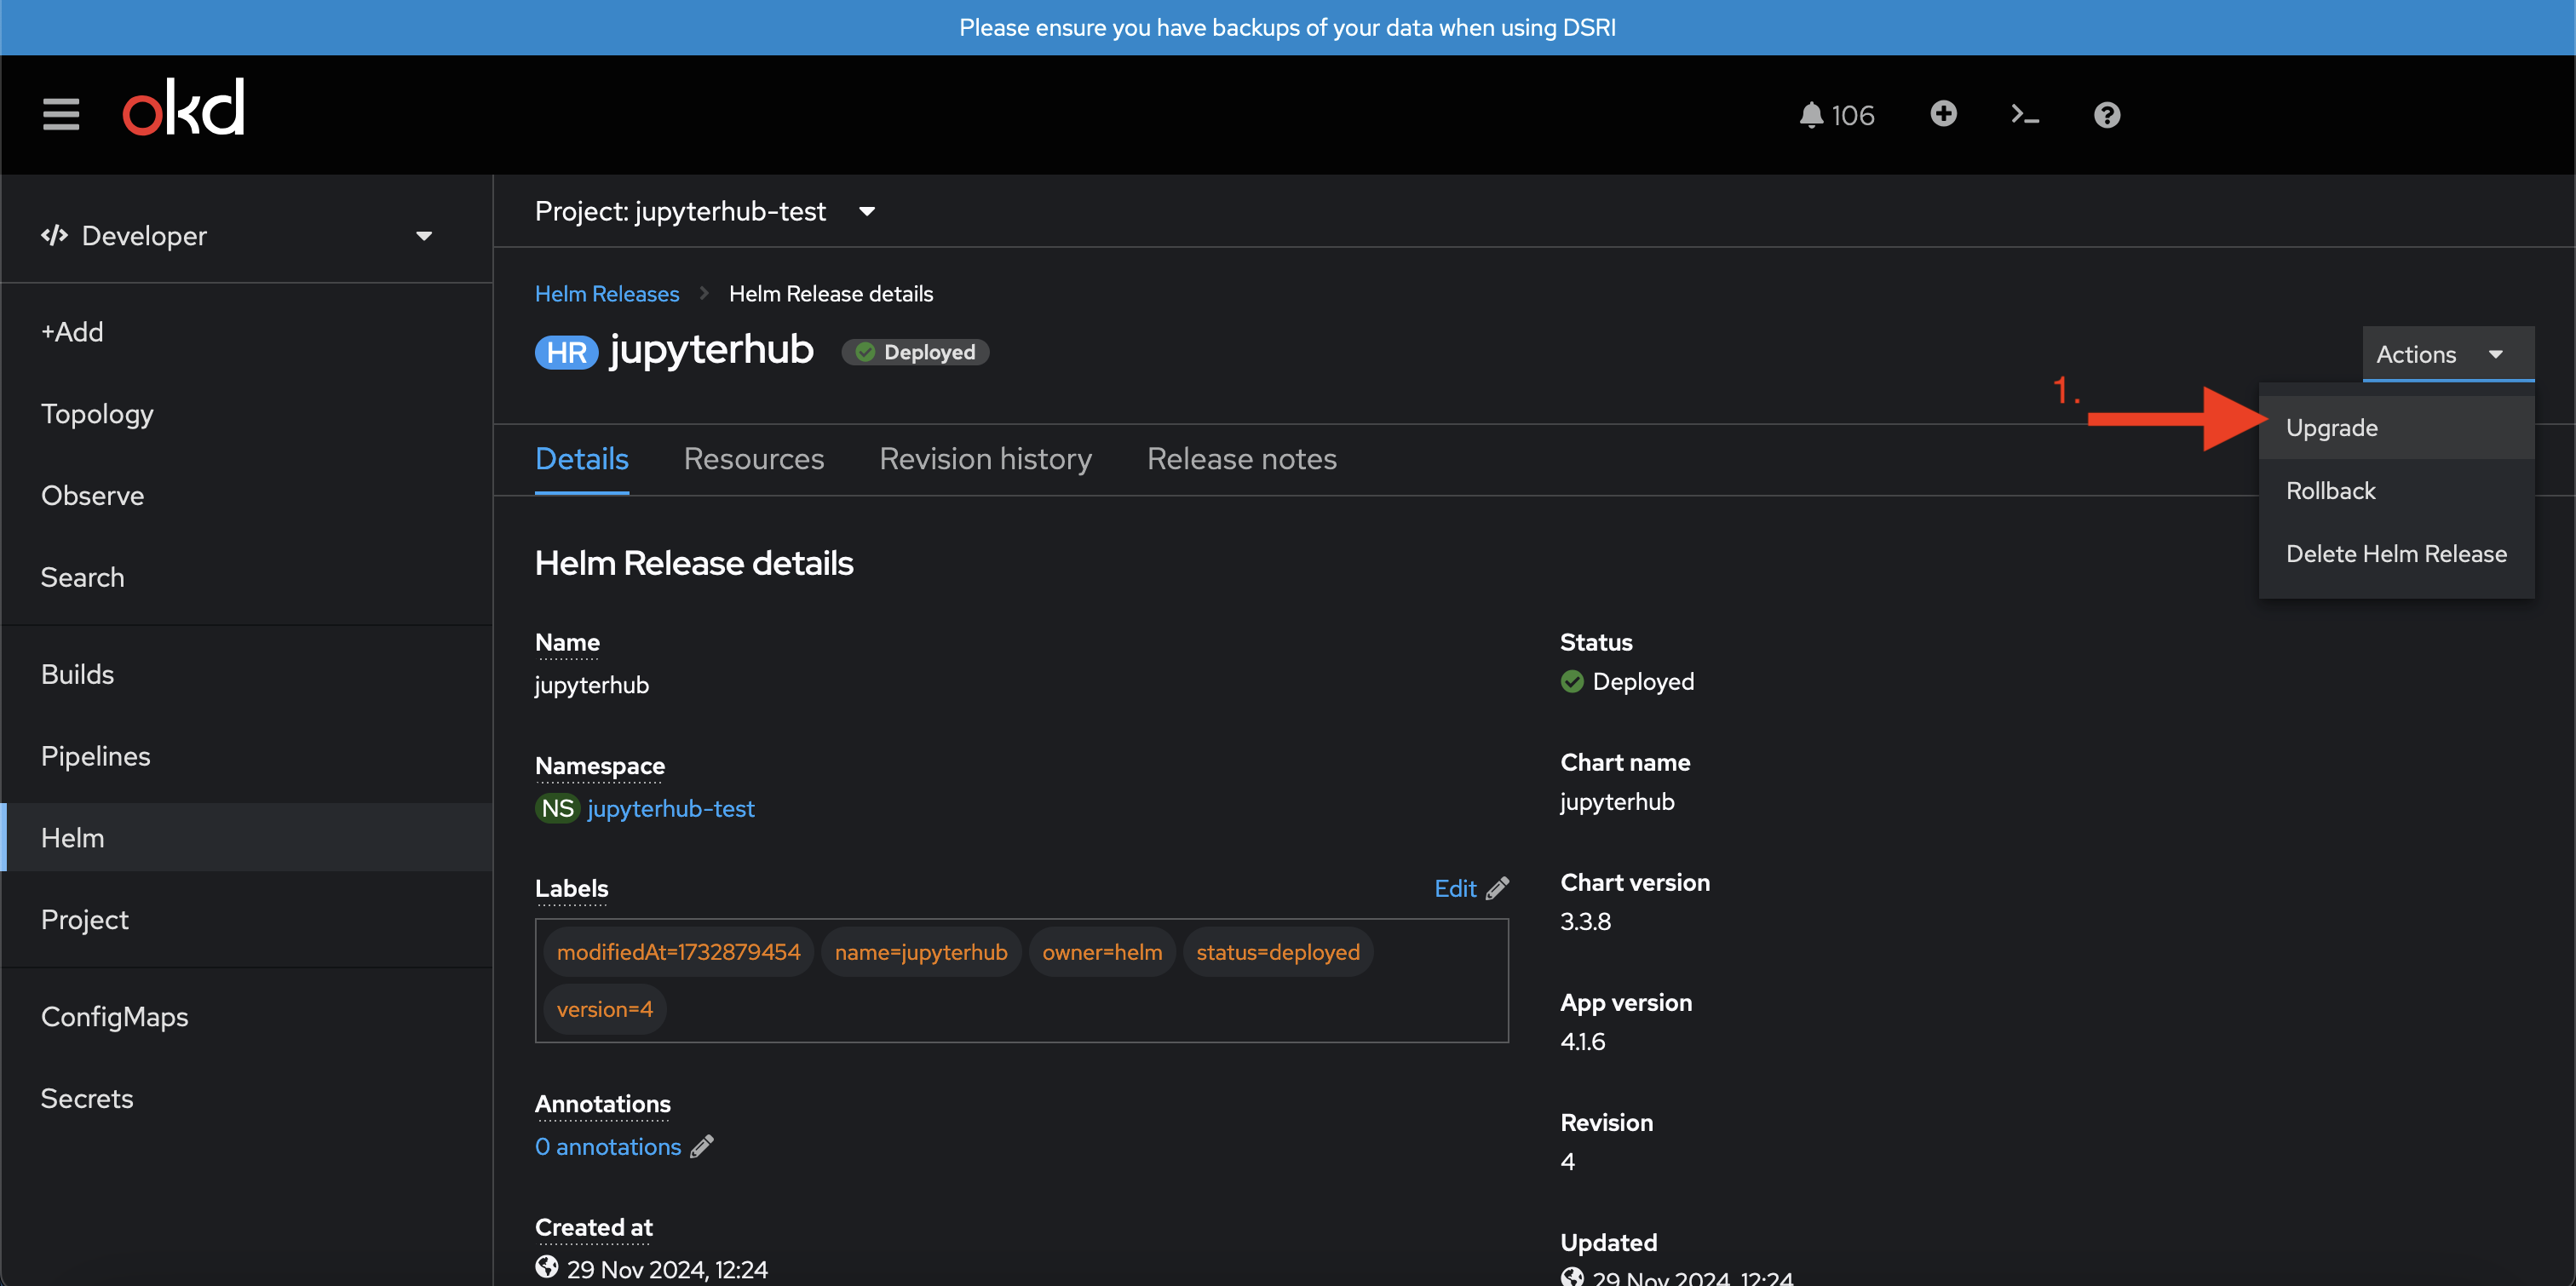The image size is (2576, 1286).
Task: Click the pencil icon next to Labels Edit
Action: [x=1497, y=888]
